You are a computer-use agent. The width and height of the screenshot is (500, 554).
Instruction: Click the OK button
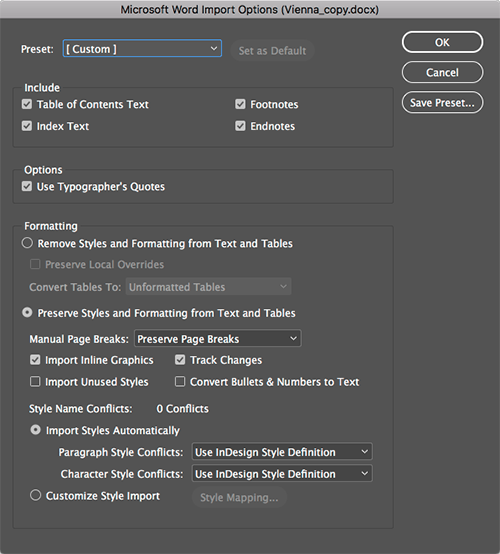pyautogui.click(x=442, y=42)
